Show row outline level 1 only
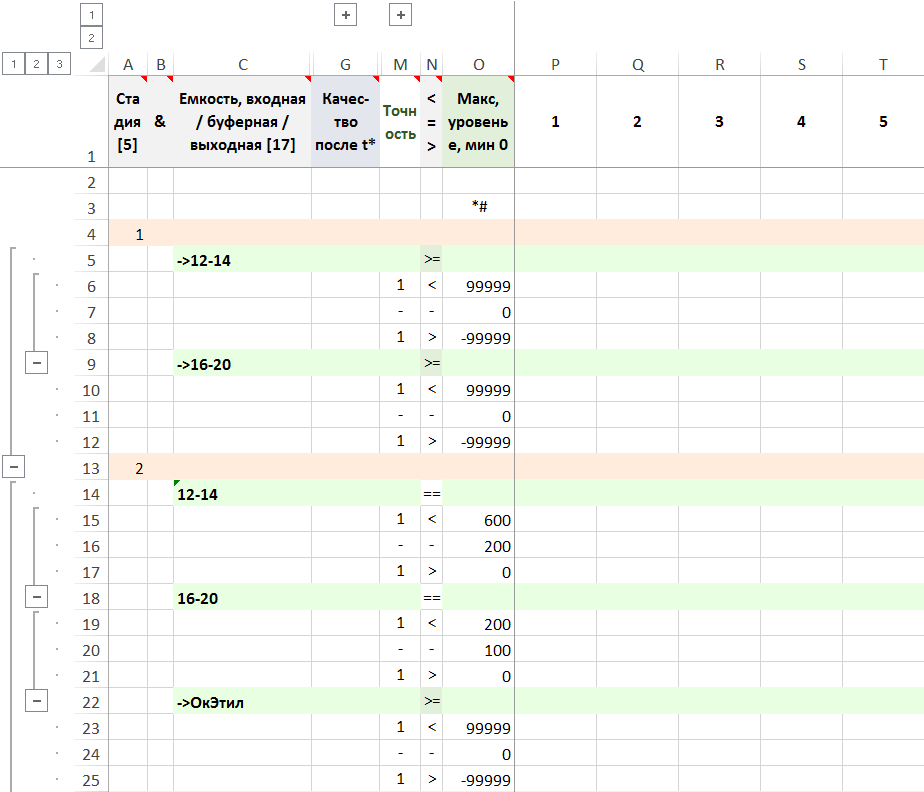The height and width of the screenshot is (792, 924). coord(14,64)
